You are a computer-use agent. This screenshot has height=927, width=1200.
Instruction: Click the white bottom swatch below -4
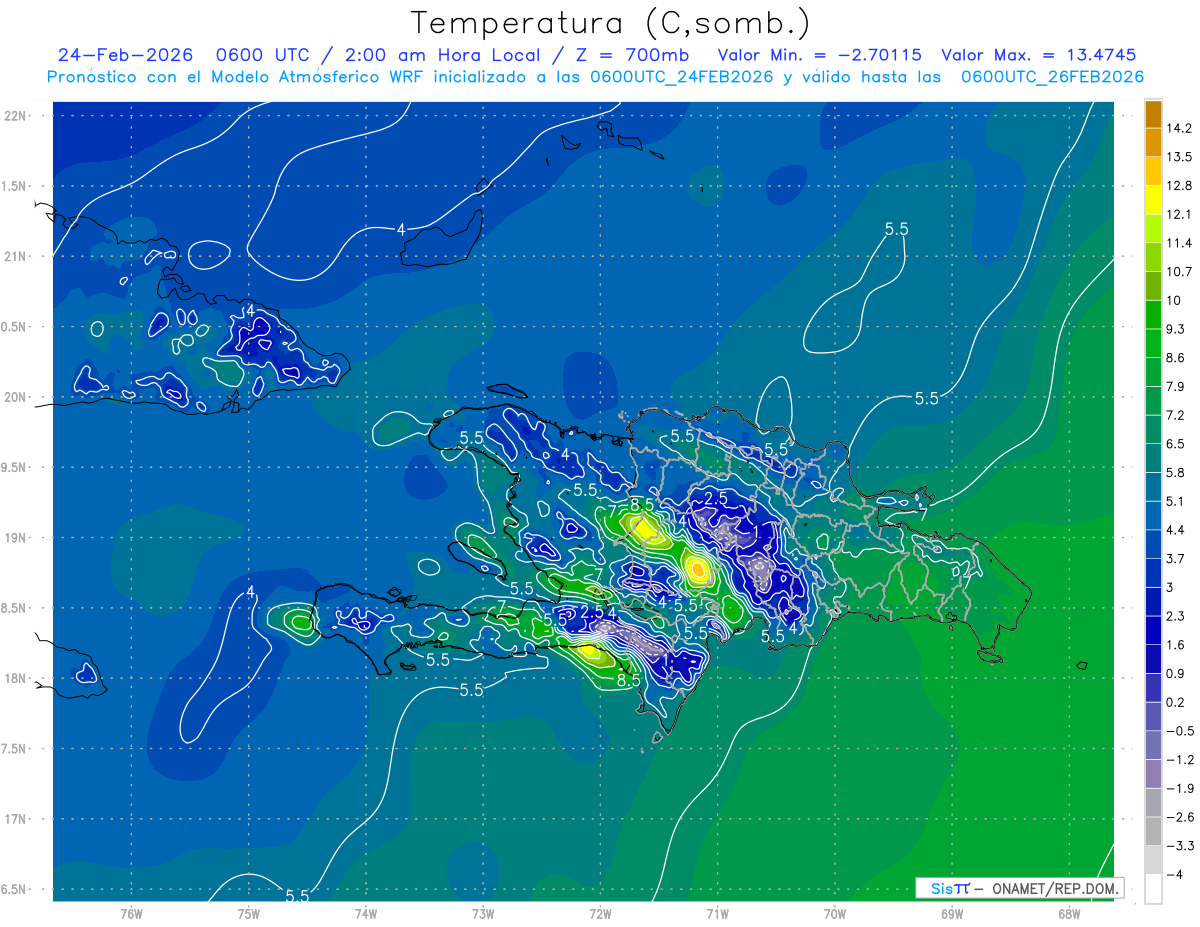(x=1153, y=888)
